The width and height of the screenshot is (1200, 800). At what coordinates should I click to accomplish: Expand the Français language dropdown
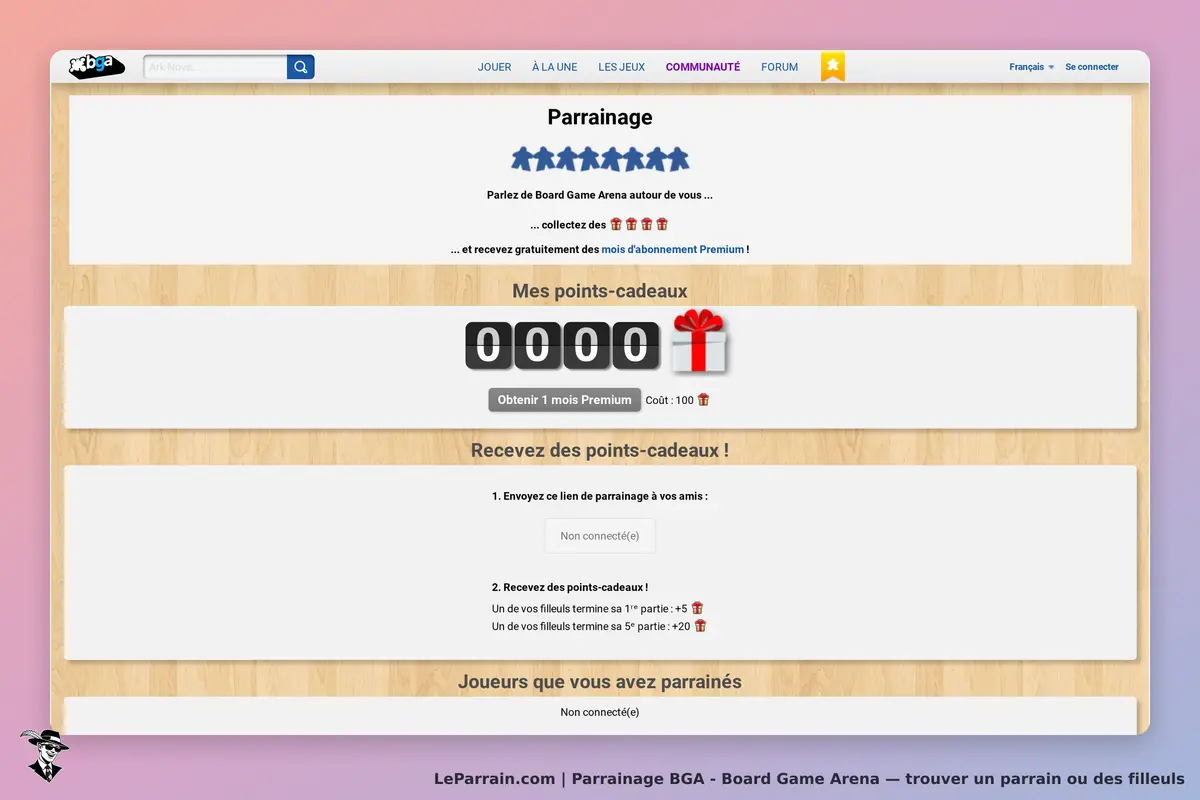point(1031,67)
